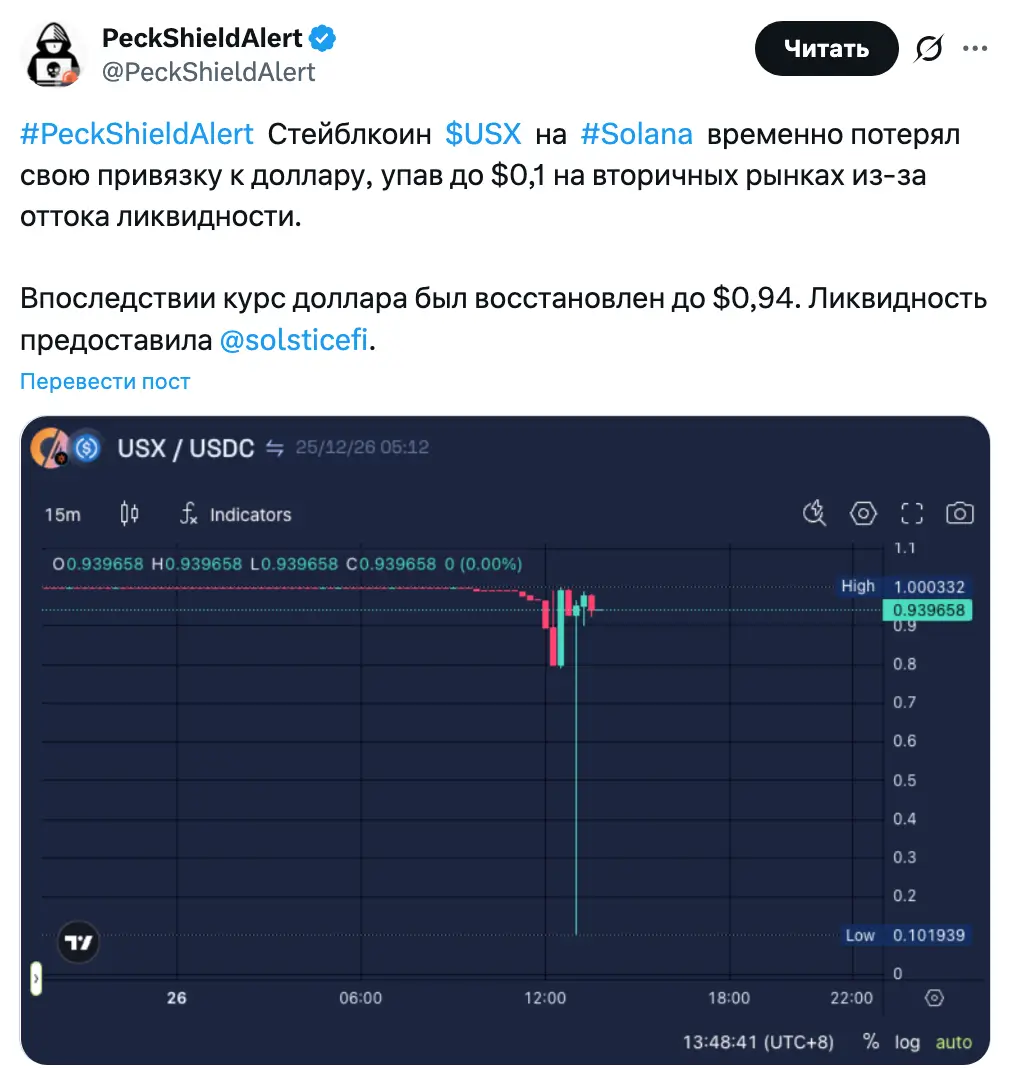Take a chart snapshot with camera icon
The width and height of the screenshot is (1009, 1068).
point(959,514)
